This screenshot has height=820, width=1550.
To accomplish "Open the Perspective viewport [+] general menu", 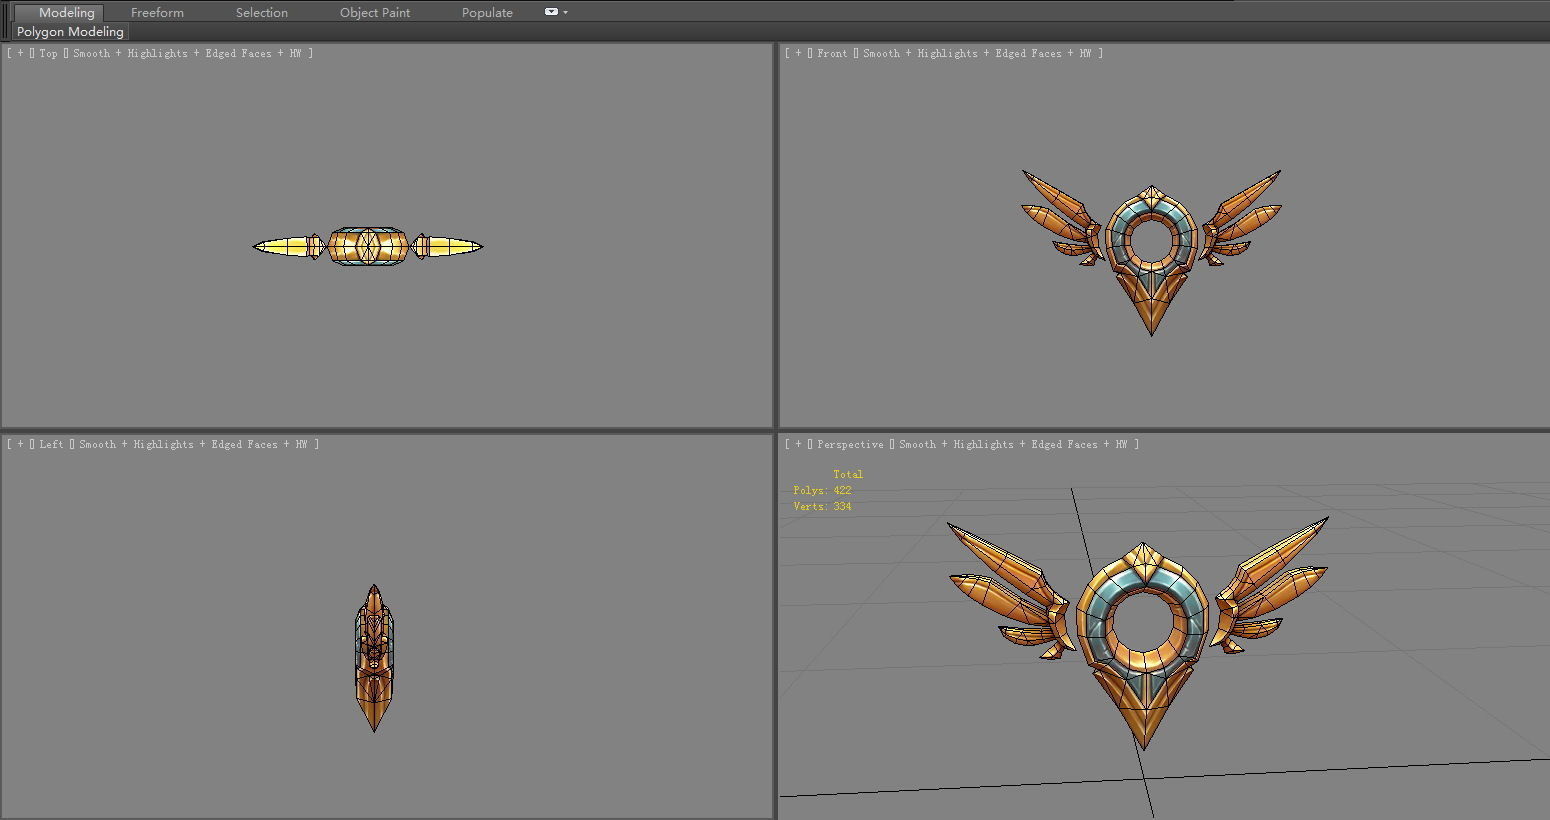I will 799,444.
